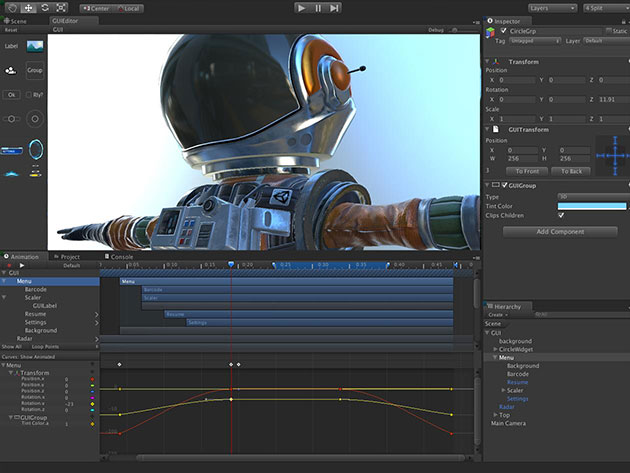Pick the blue progress bar widget
Screen dimensions: 630x473
coord(12,151)
